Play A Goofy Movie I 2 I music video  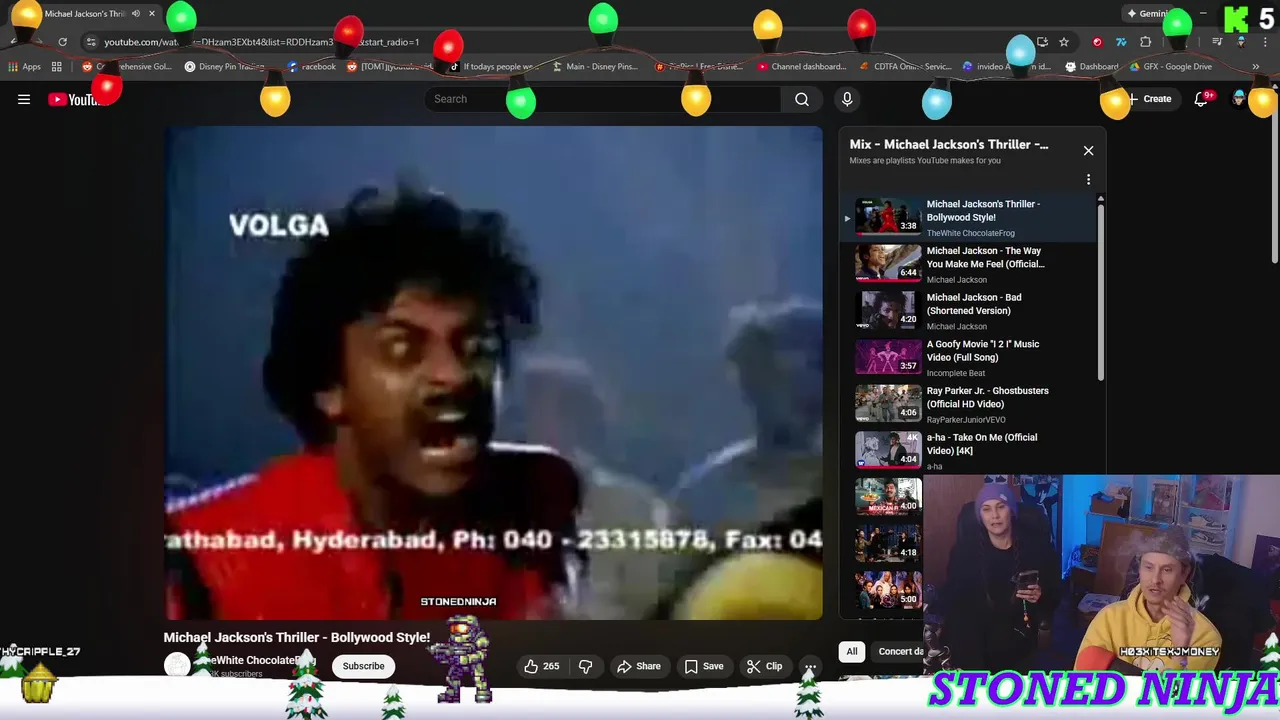pos(970,358)
